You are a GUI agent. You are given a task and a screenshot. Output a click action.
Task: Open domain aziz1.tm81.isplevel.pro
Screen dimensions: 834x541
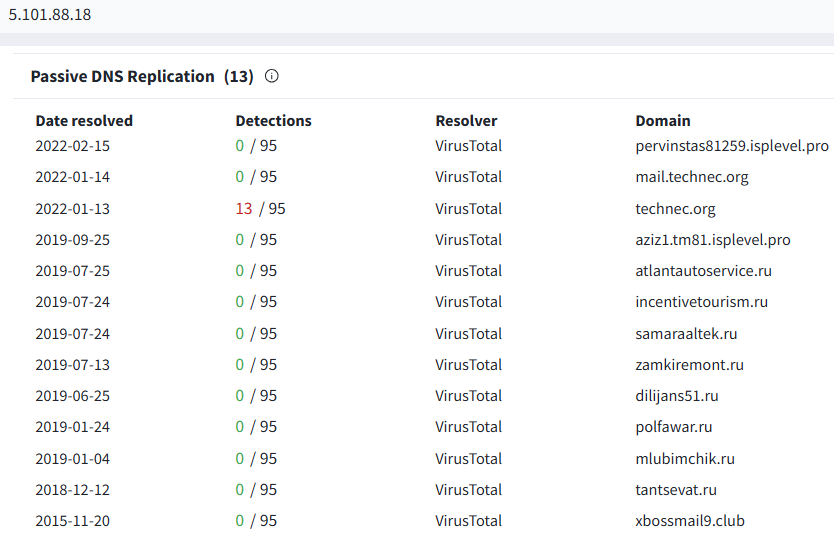point(713,240)
